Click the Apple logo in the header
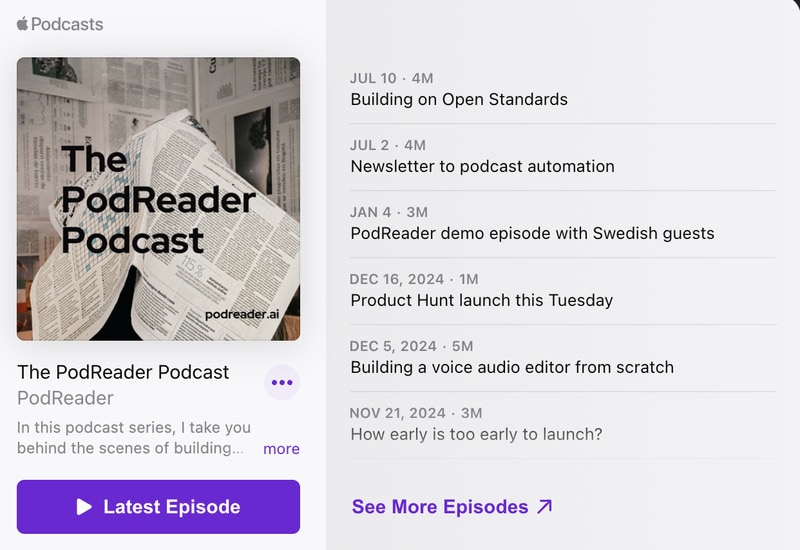800x550 pixels. click(22, 24)
